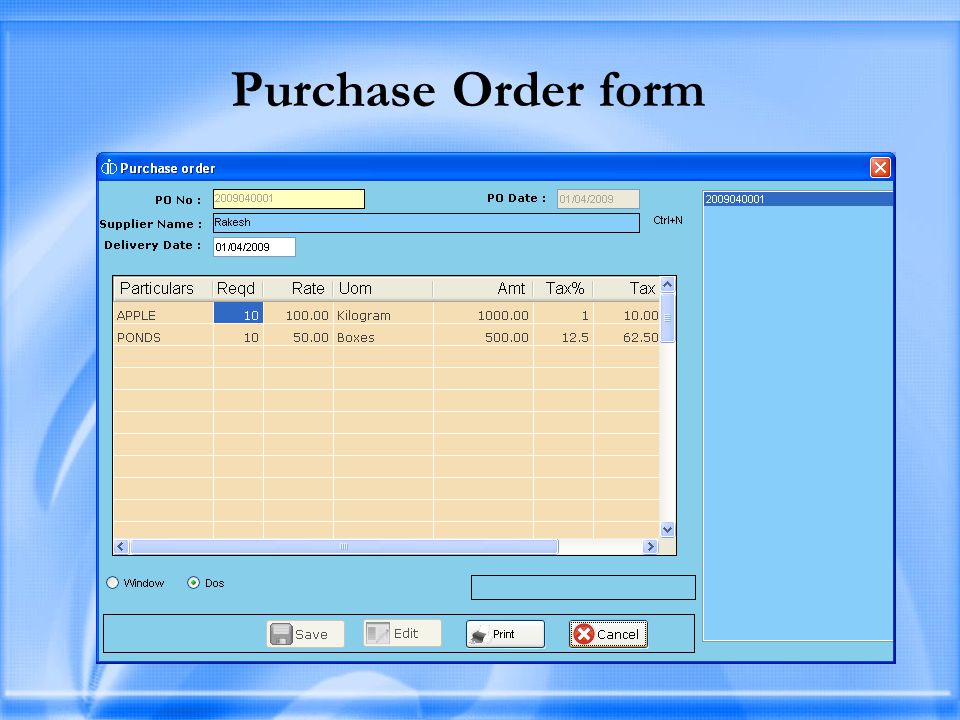Click the horizontal scrollbar thumb of grid
Screen dimensions: 960x720
[344, 546]
